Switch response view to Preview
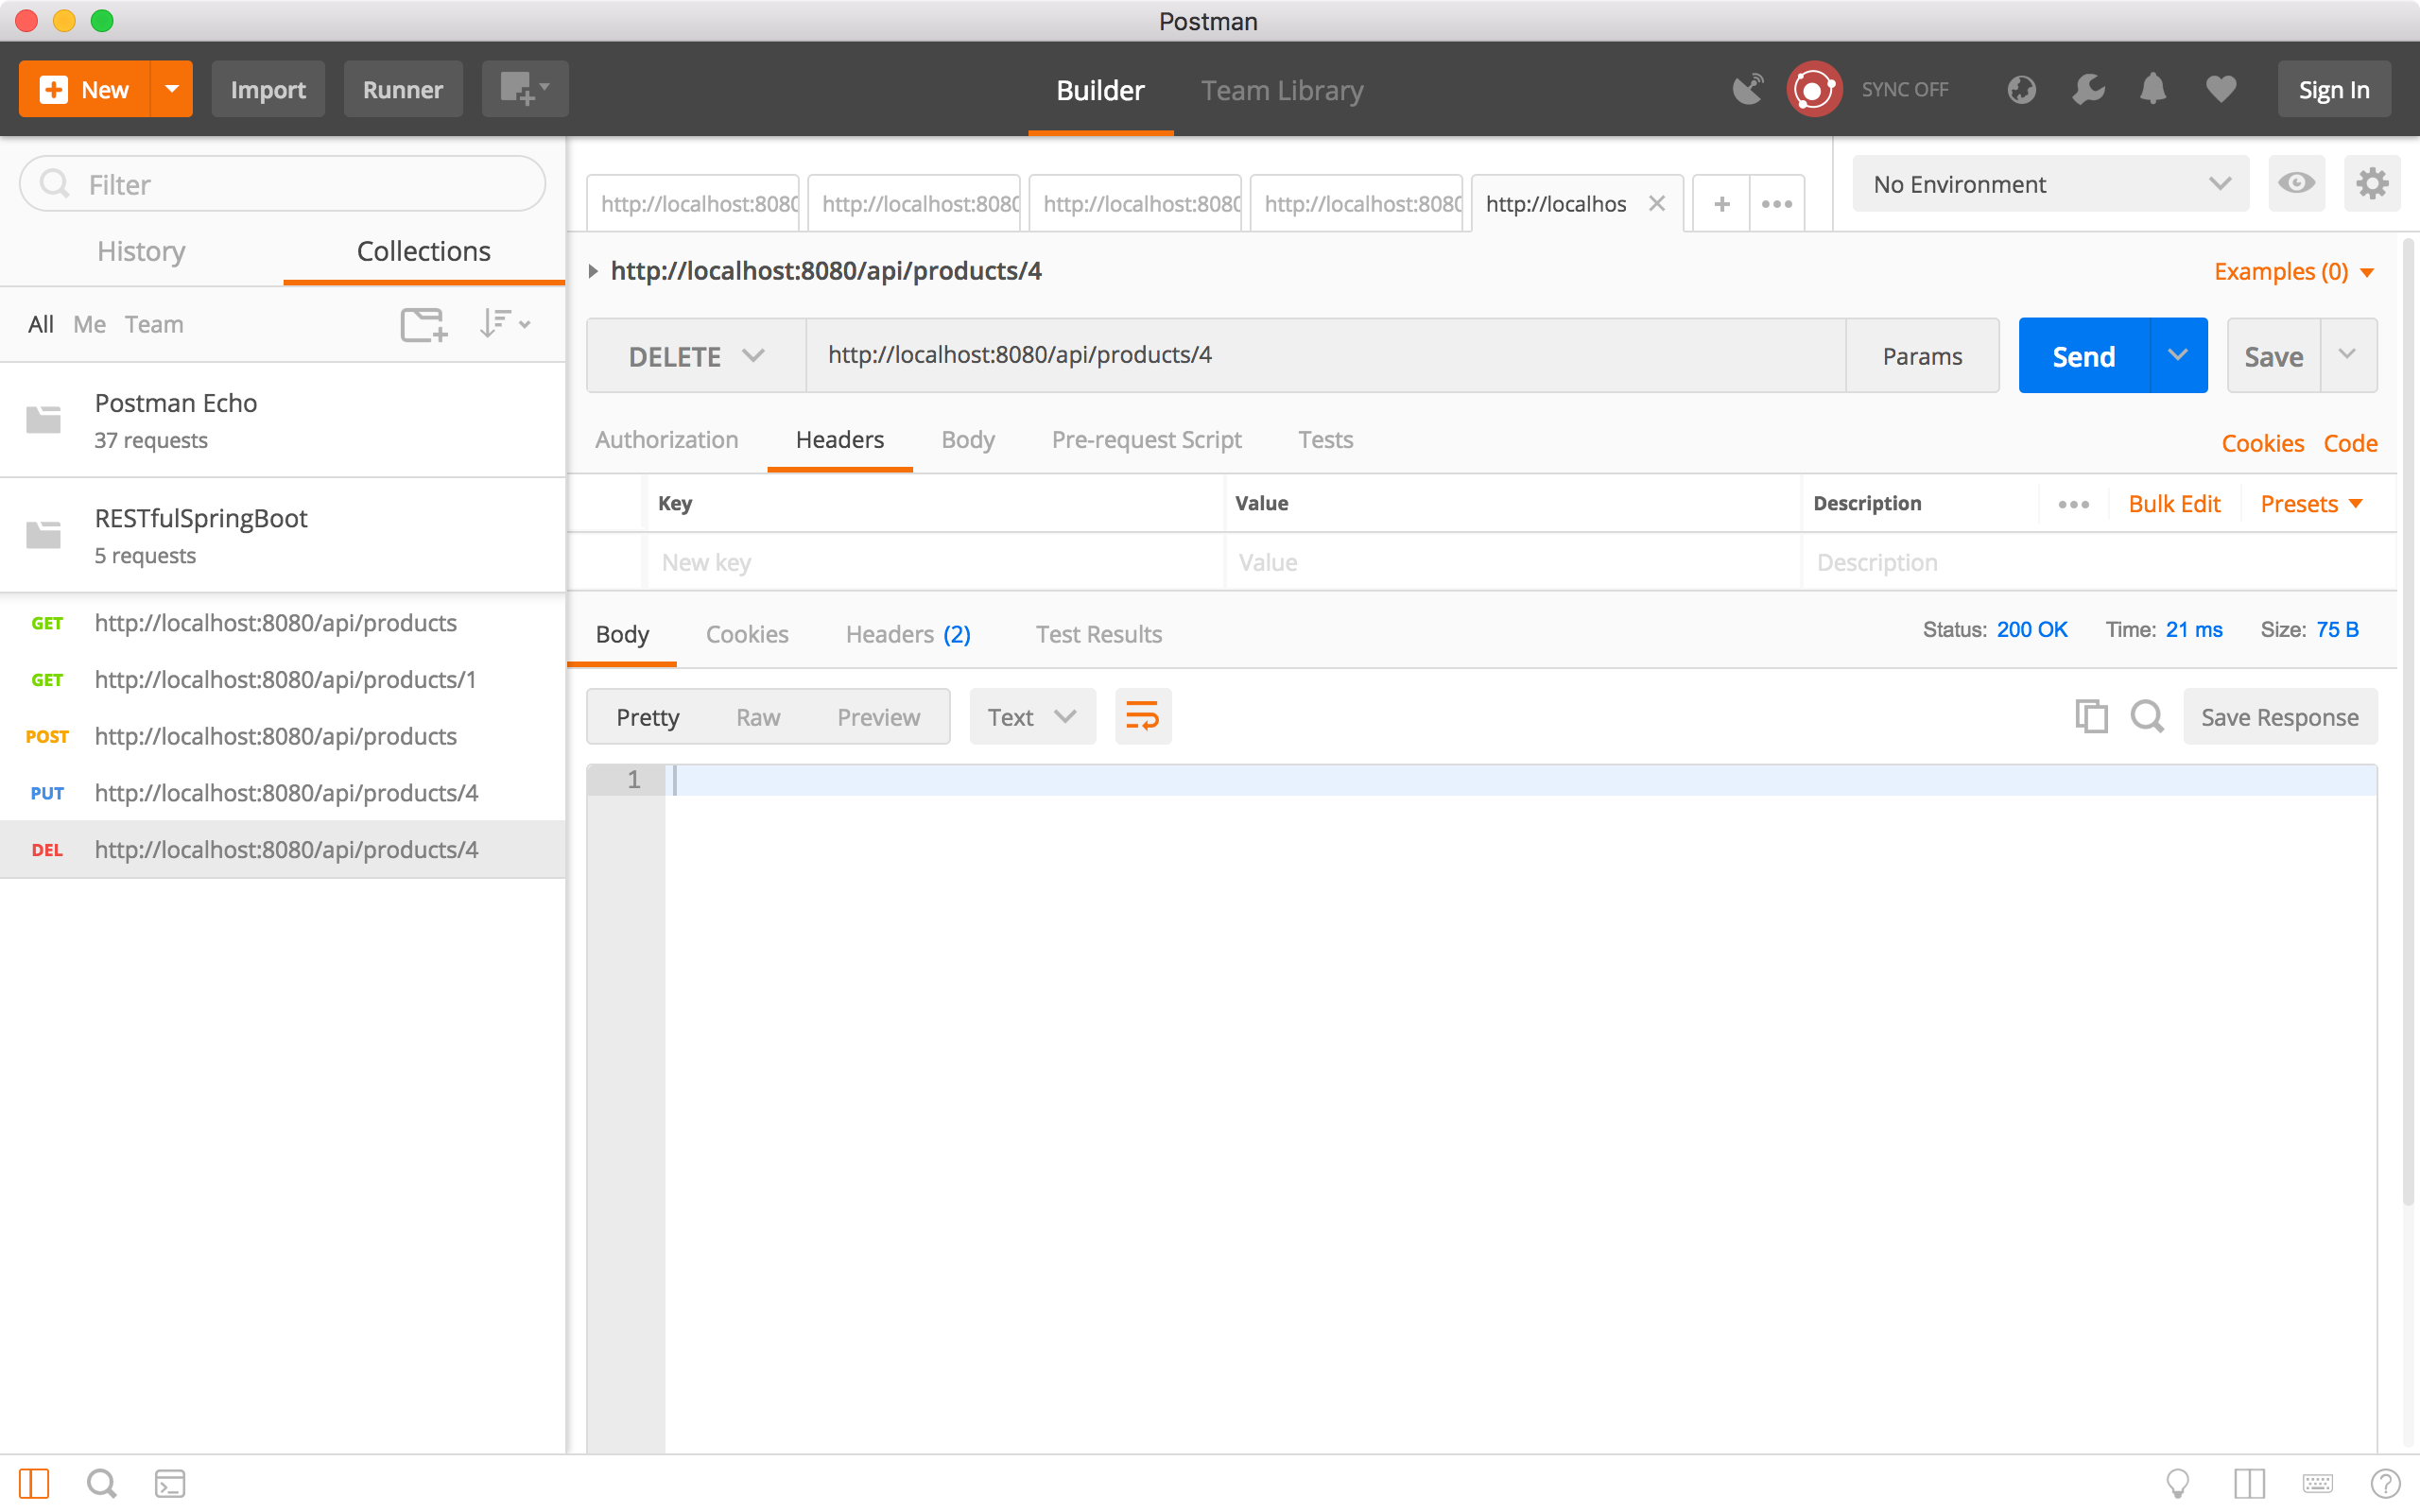 878,717
